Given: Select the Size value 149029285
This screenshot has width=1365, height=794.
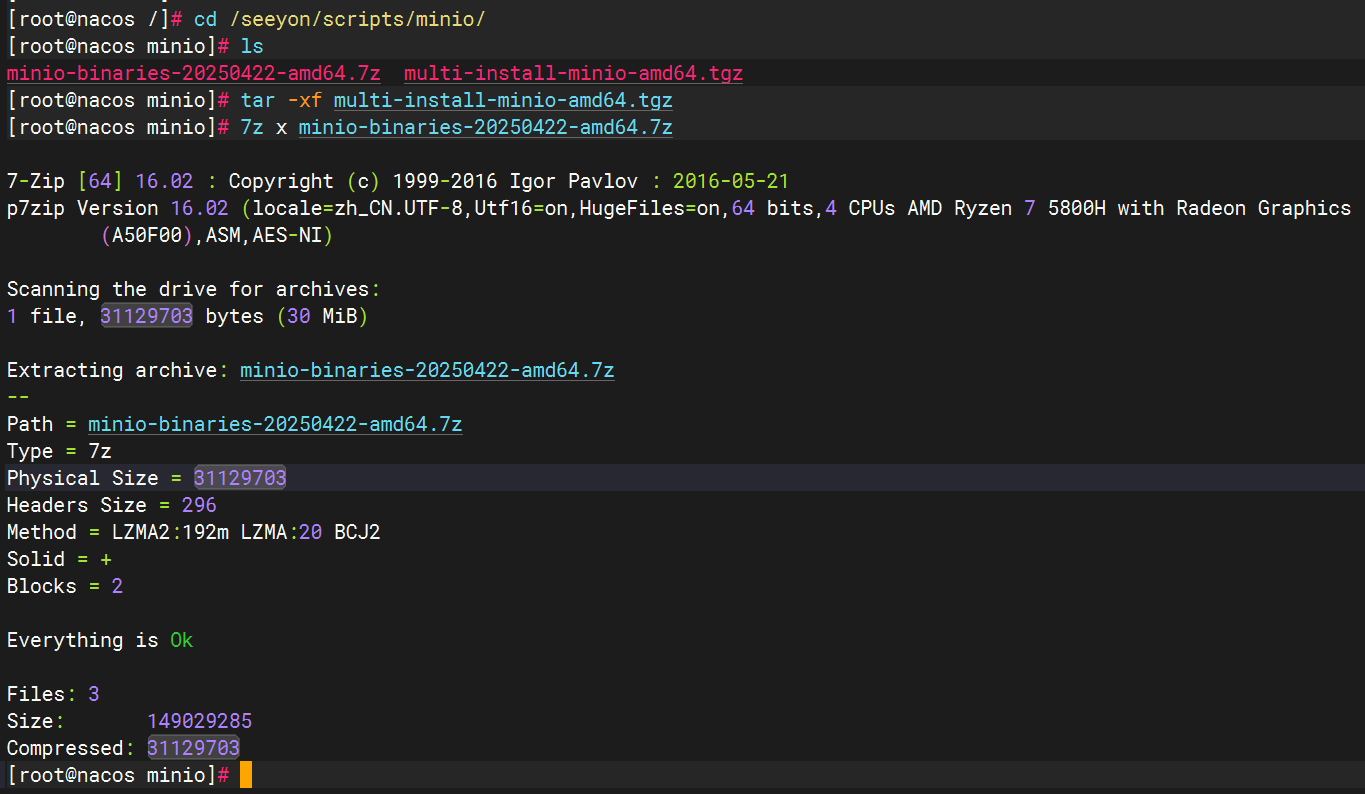Looking at the screenshot, I should 199,721.
